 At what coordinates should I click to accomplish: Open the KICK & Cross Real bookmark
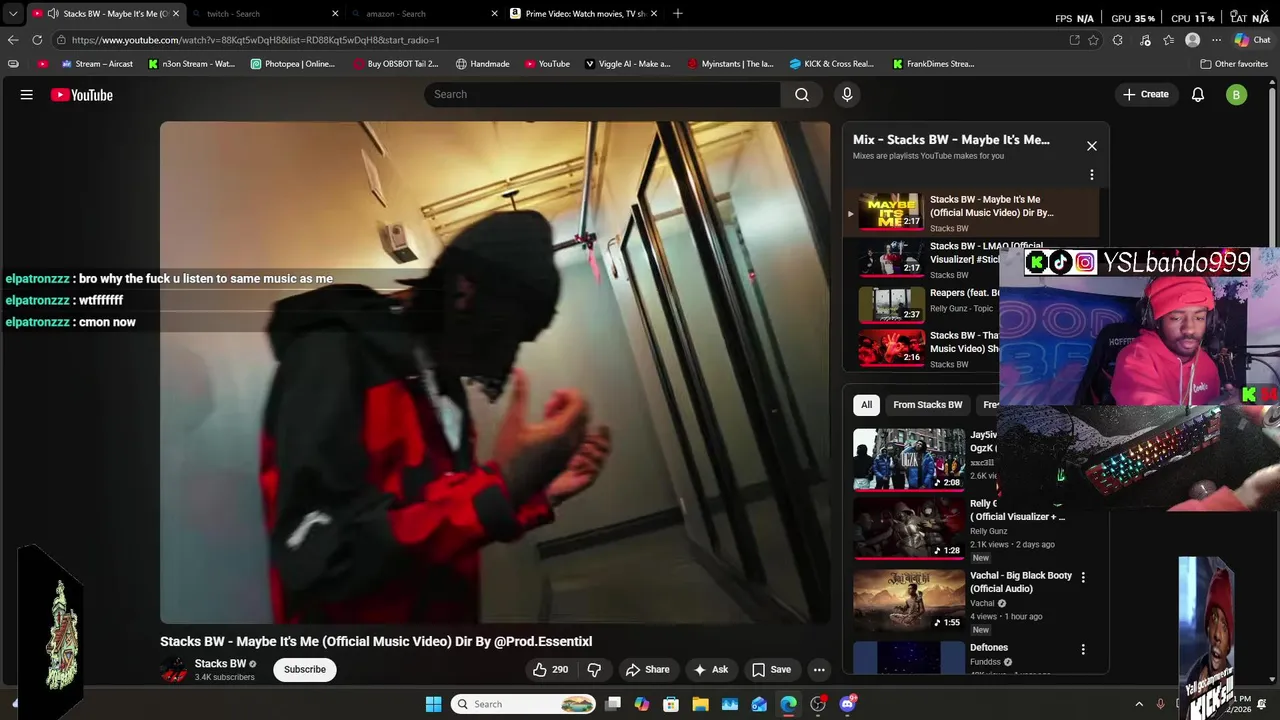pyautogui.click(x=831, y=64)
